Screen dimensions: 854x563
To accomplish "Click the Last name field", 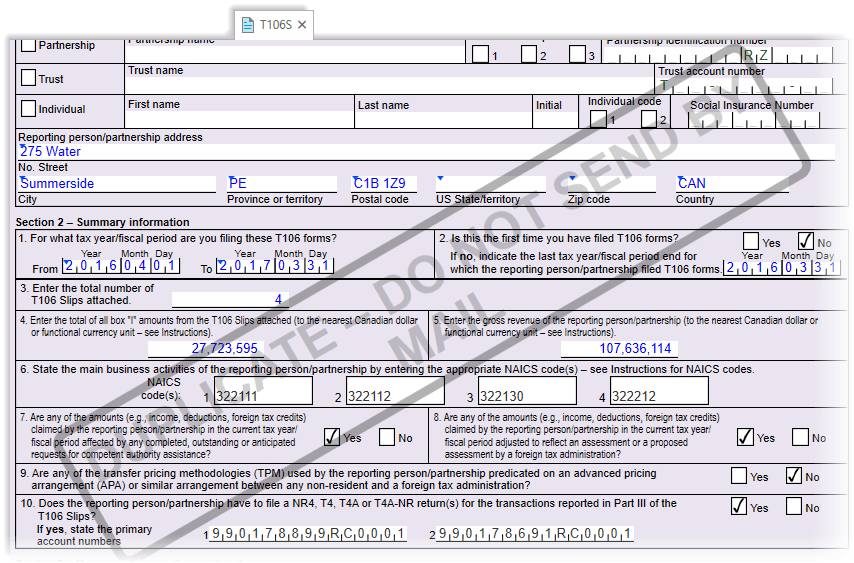I will click(443, 119).
